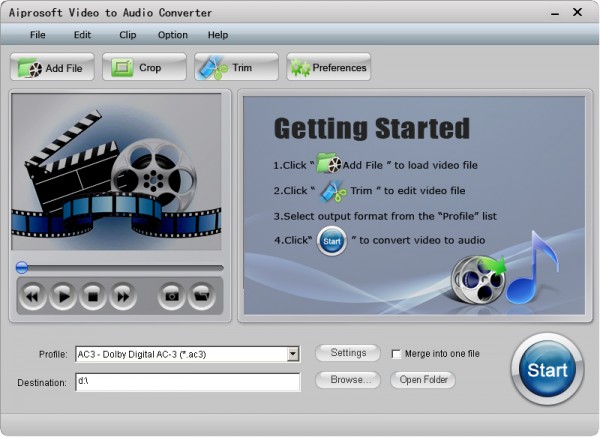Click the 'to load video file' text
The height and width of the screenshot is (437, 600).
click(x=436, y=165)
